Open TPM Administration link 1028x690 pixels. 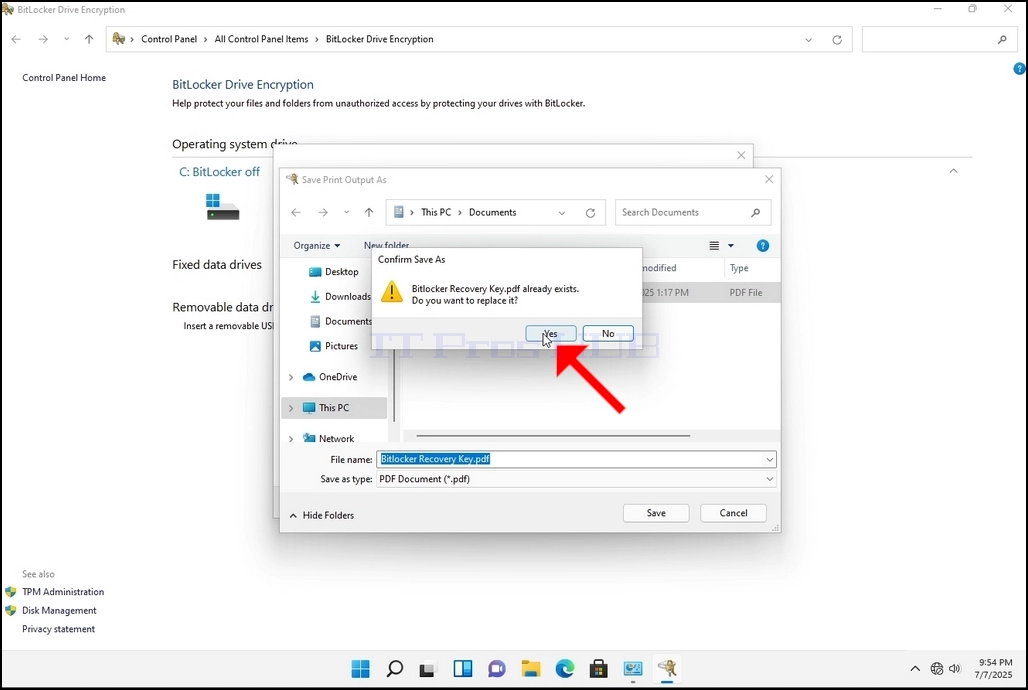tap(63, 592)
